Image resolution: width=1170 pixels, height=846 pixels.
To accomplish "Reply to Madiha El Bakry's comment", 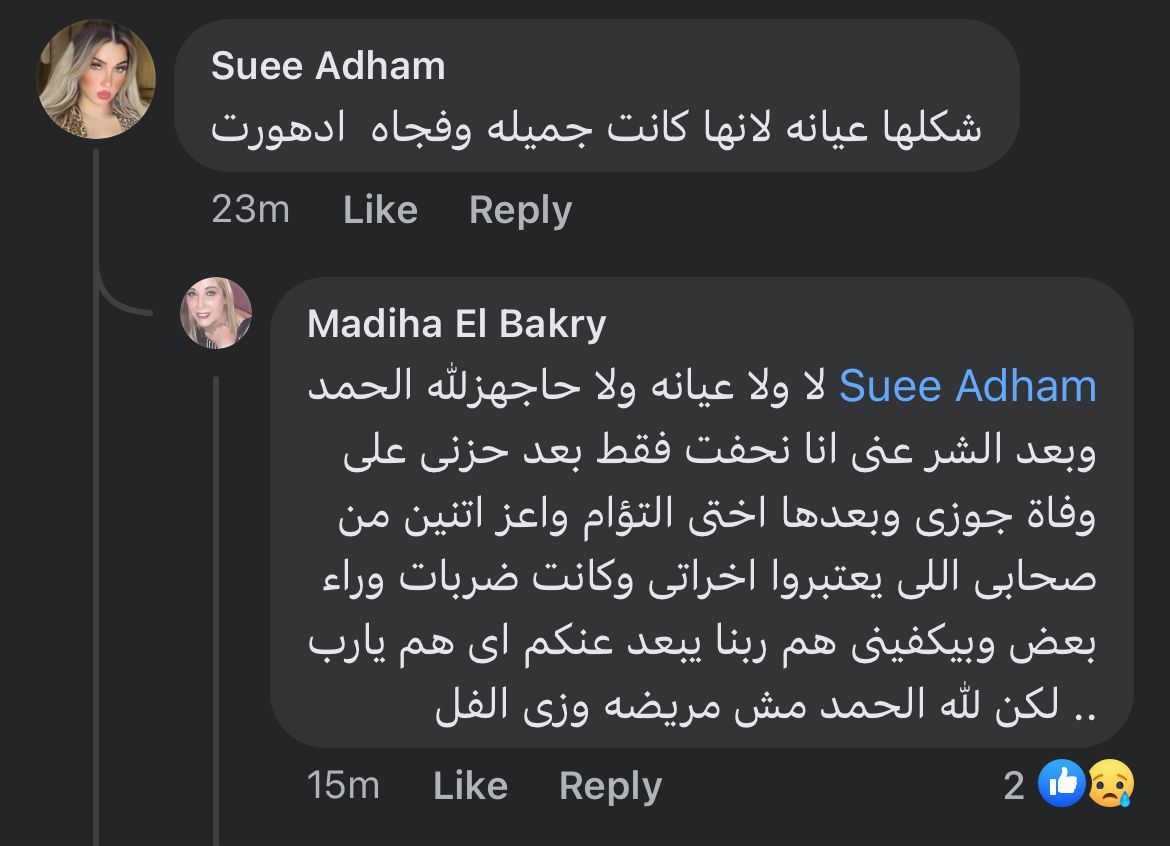I will pos(610,786).
